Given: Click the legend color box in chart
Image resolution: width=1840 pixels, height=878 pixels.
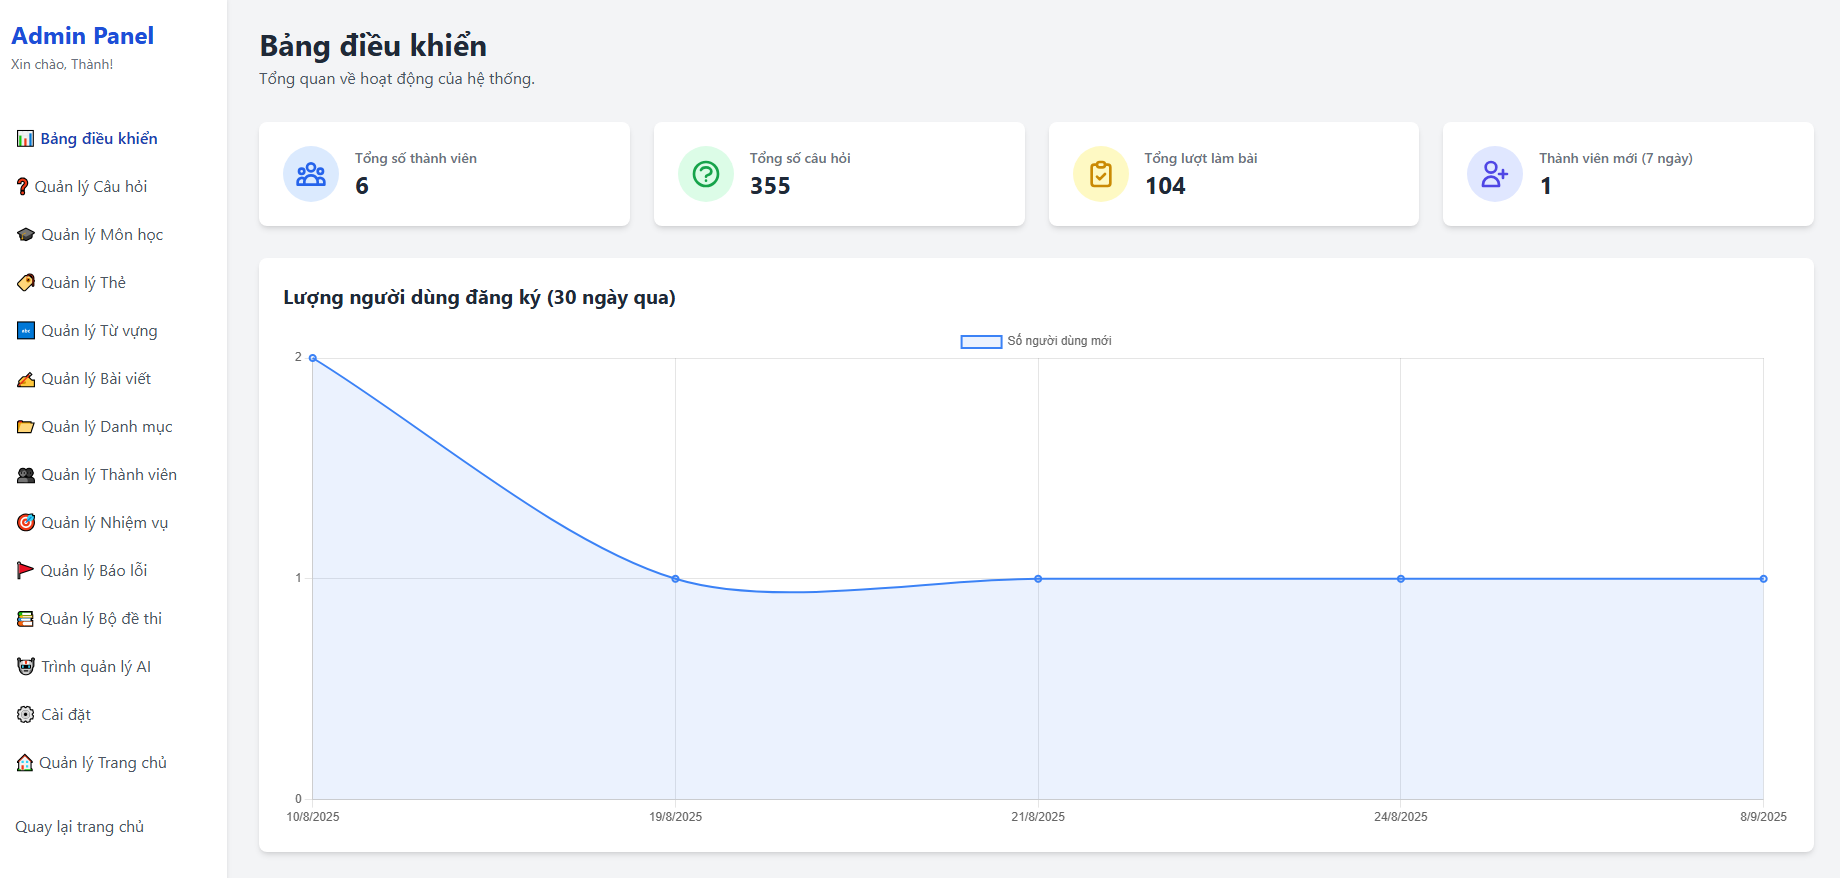Looking at the screenshot, I should [x=981, y=342].
